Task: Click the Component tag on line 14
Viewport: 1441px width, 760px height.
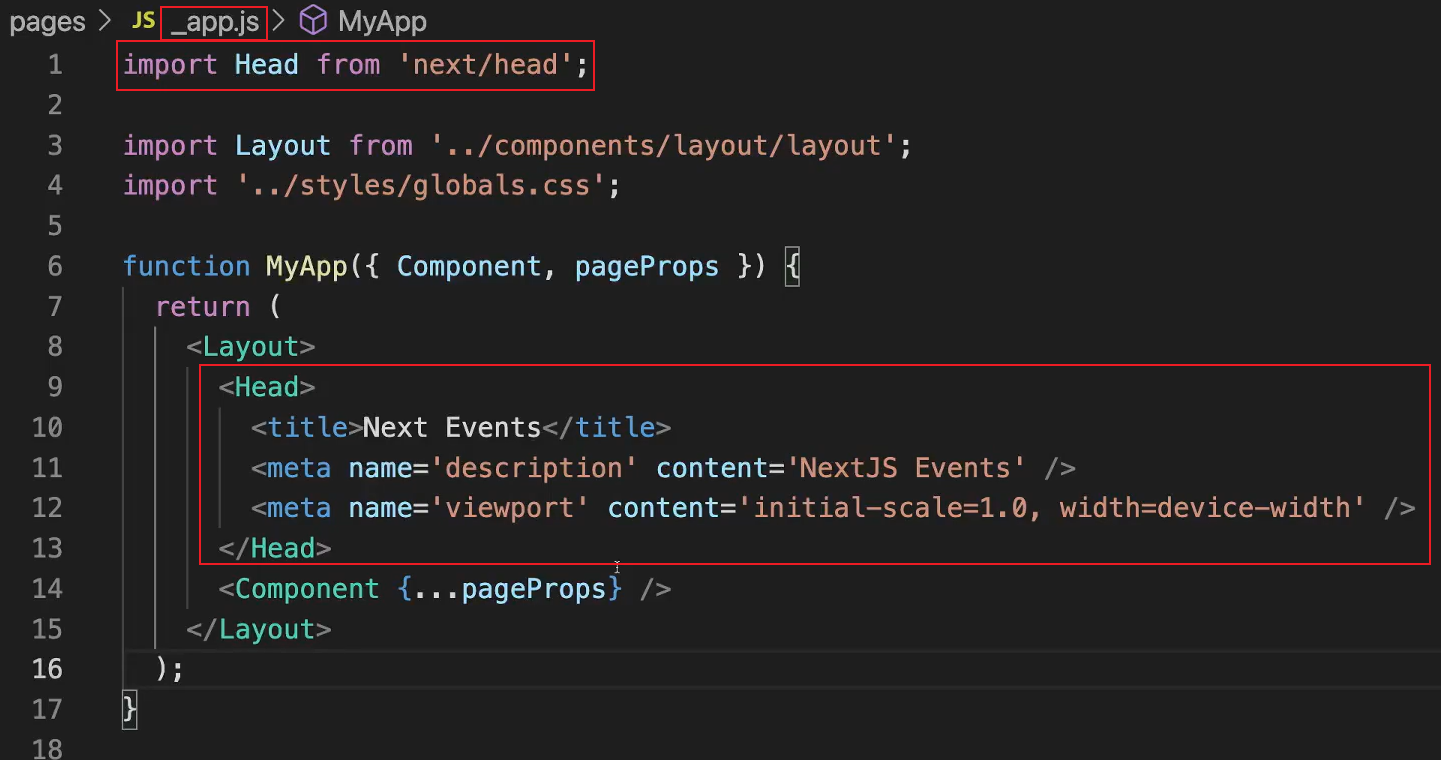Action: click(x=307, y=588)
